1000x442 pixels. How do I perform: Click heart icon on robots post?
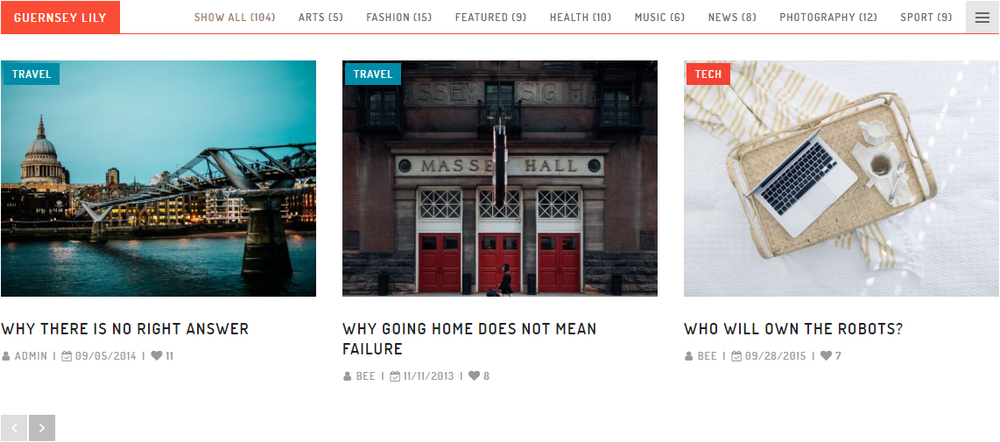coord(826,356)
